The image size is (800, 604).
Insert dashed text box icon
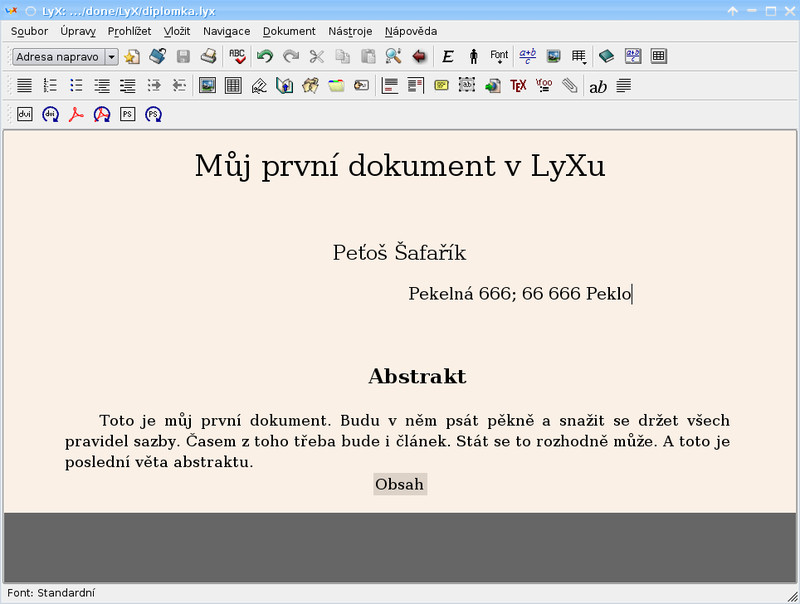(467, 85)
